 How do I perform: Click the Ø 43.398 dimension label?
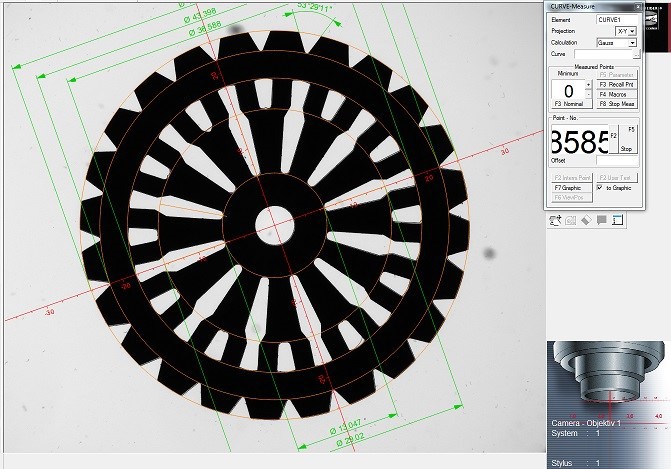point(200,15)
